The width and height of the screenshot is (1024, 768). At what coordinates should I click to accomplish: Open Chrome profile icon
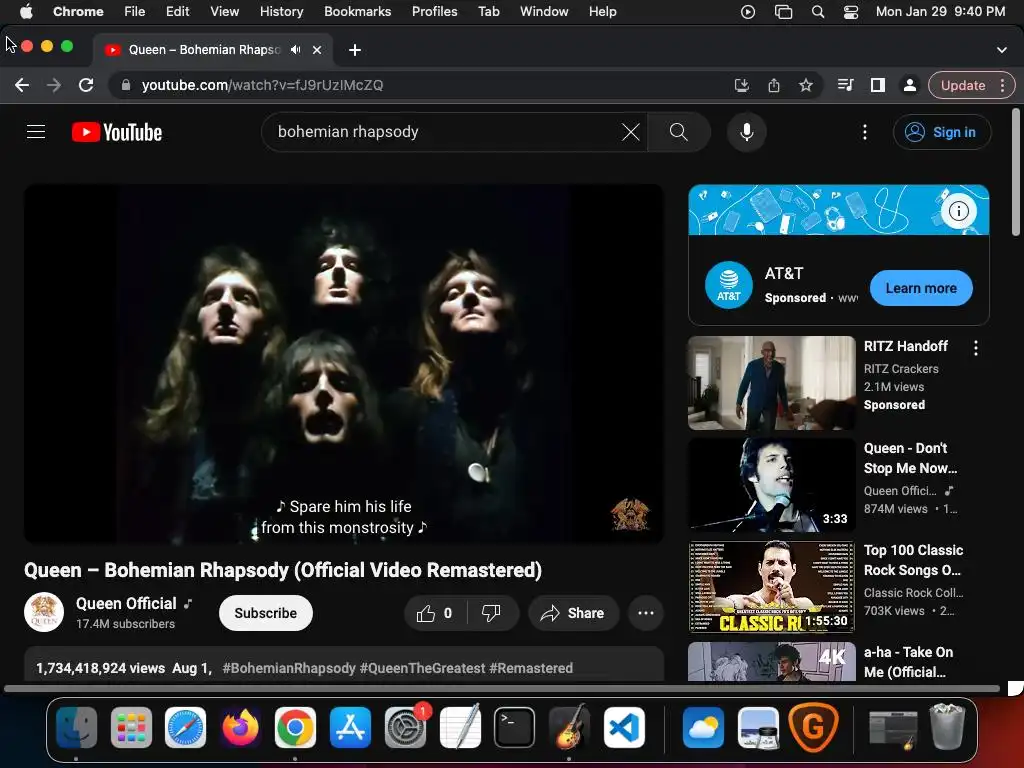point(909,85)
